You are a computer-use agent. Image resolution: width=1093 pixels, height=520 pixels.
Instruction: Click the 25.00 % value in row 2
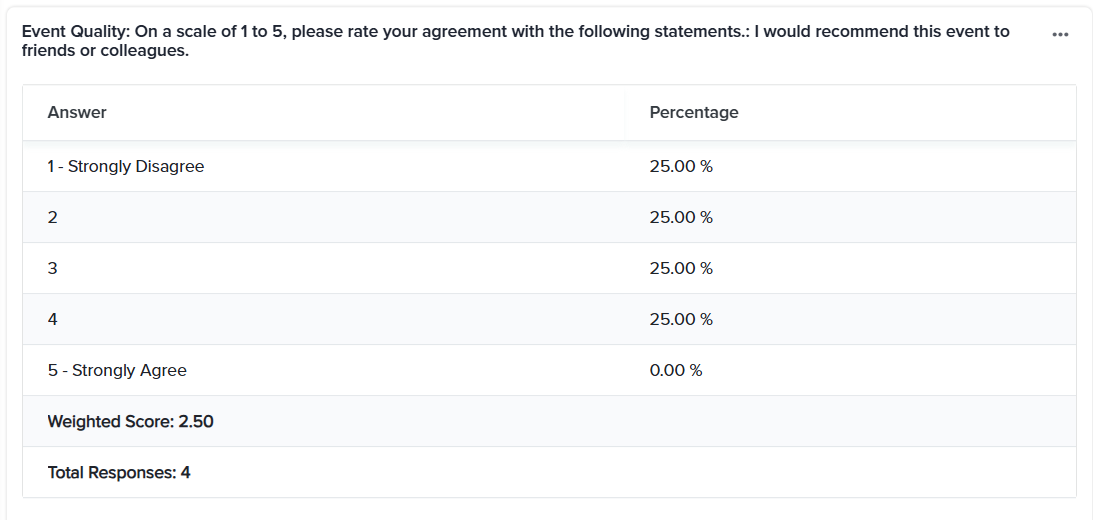click(x=681, y=217)
